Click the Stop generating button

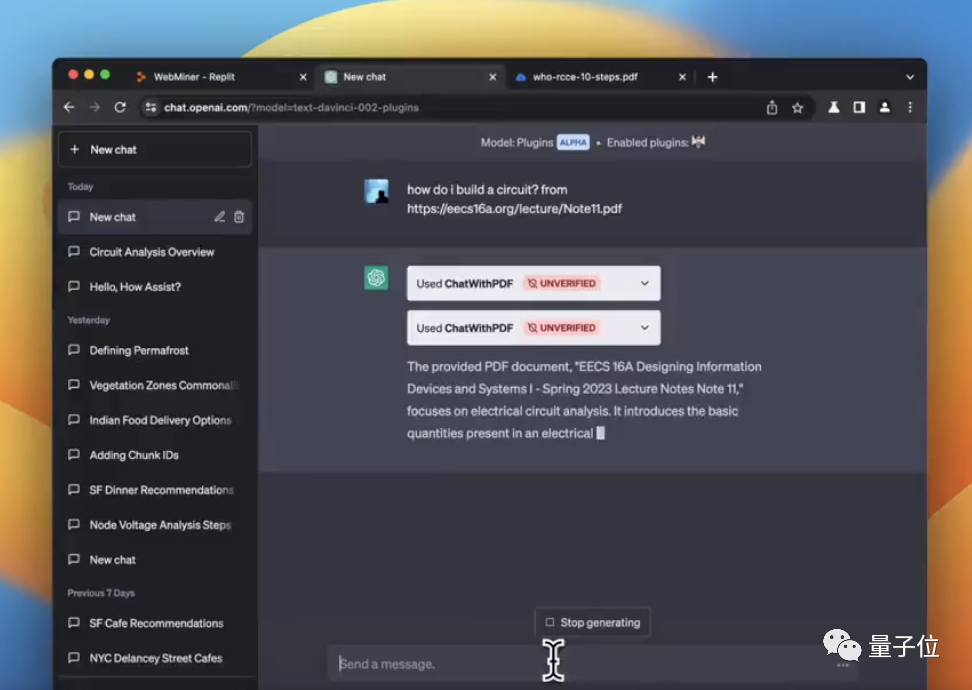(593, 622)
